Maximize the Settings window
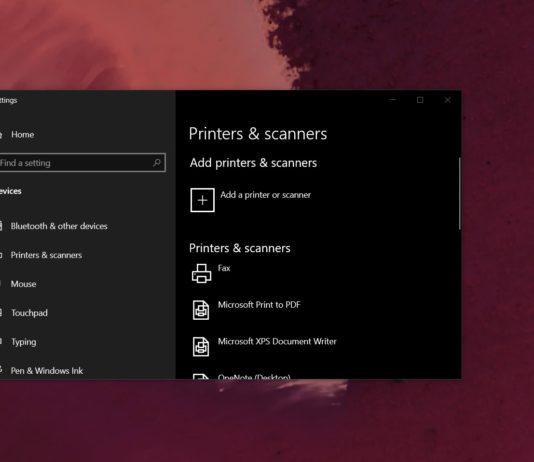Image resolution: width=534 pixels, height=462 pixels. click(420, 100)
